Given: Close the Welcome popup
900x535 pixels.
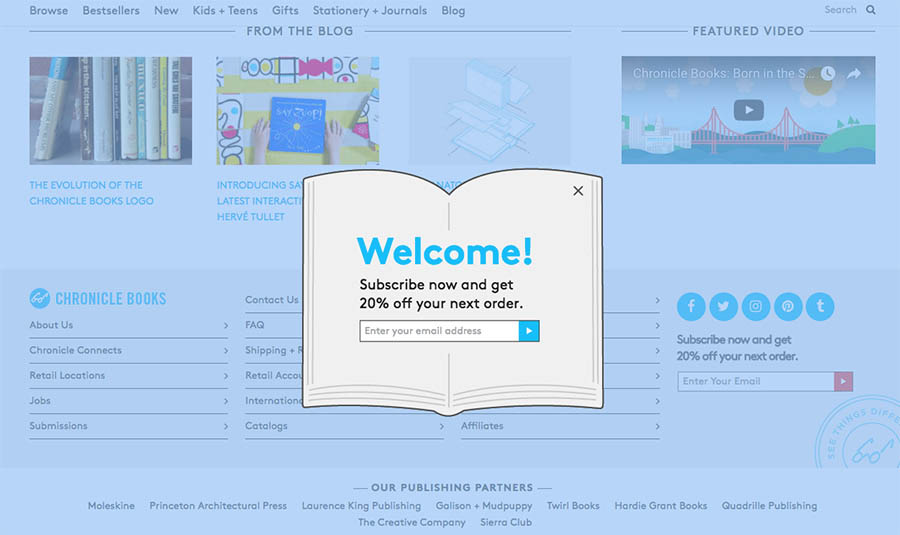Looking at the screenshot, I should [x=578, y=191].
